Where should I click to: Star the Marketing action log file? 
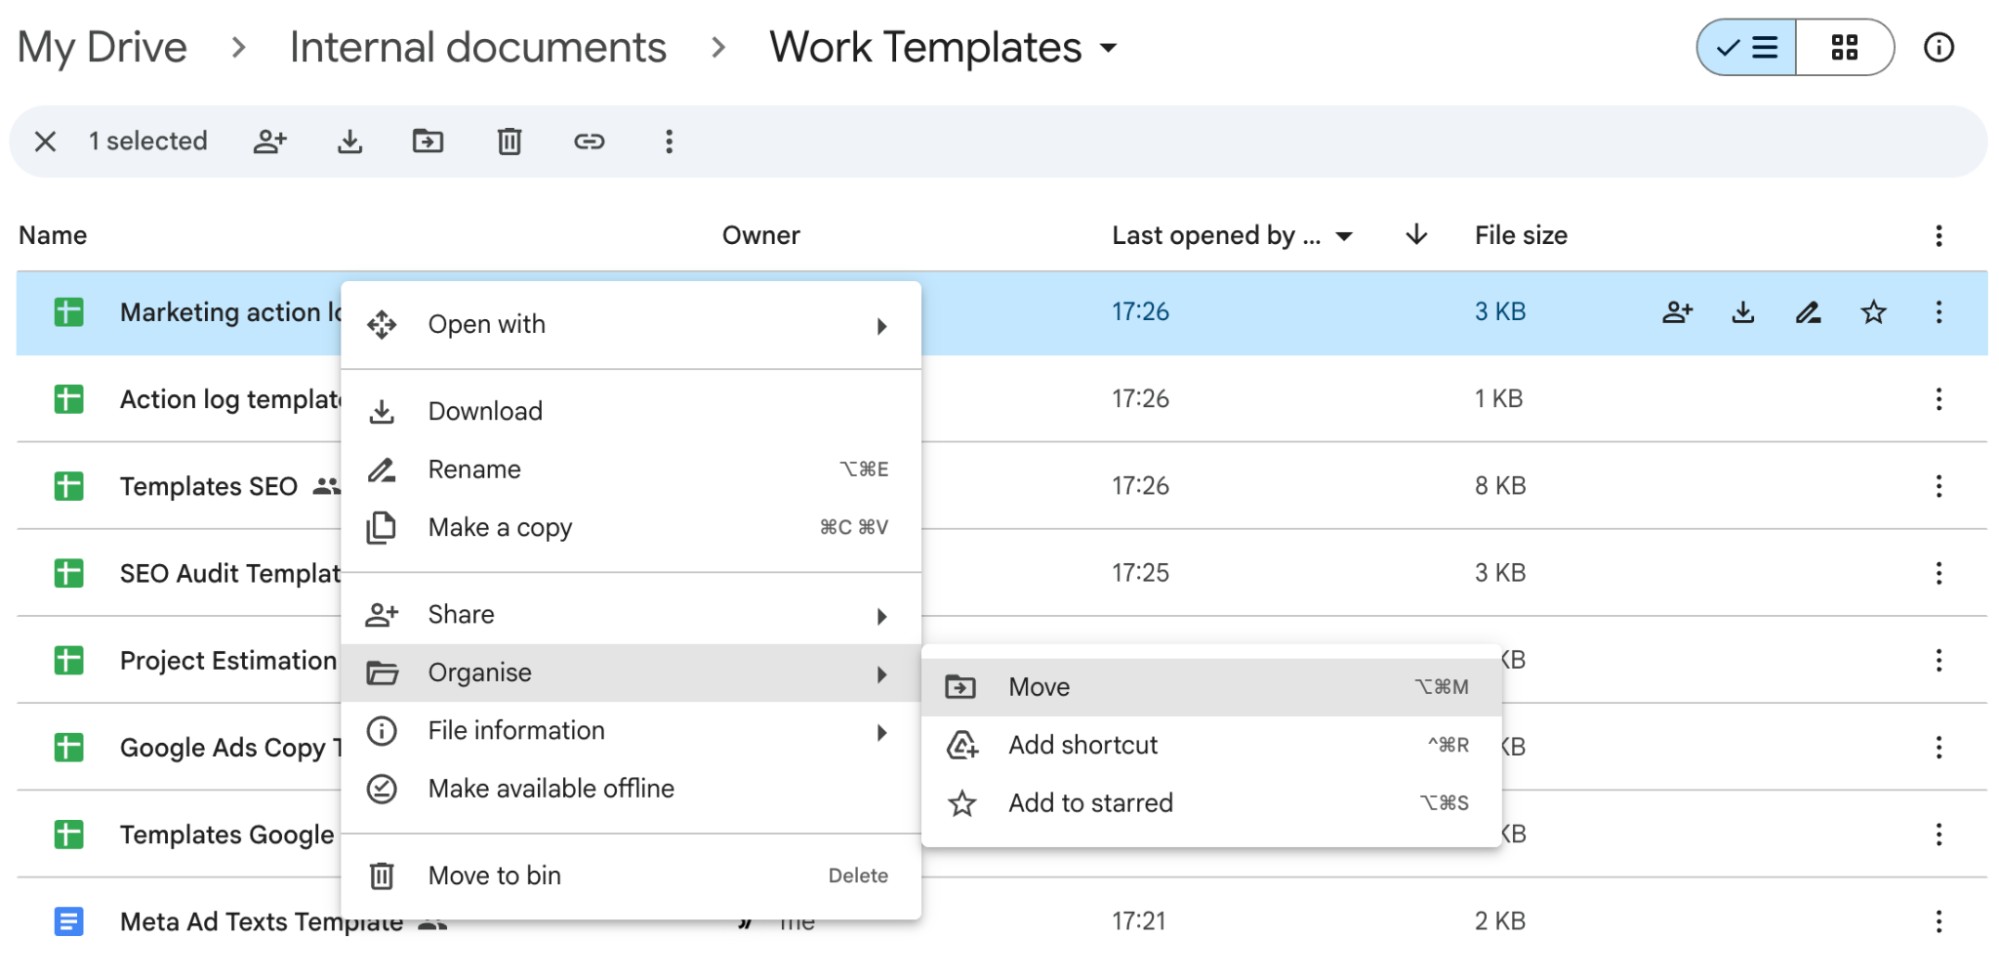click(x=1873, y=313)
